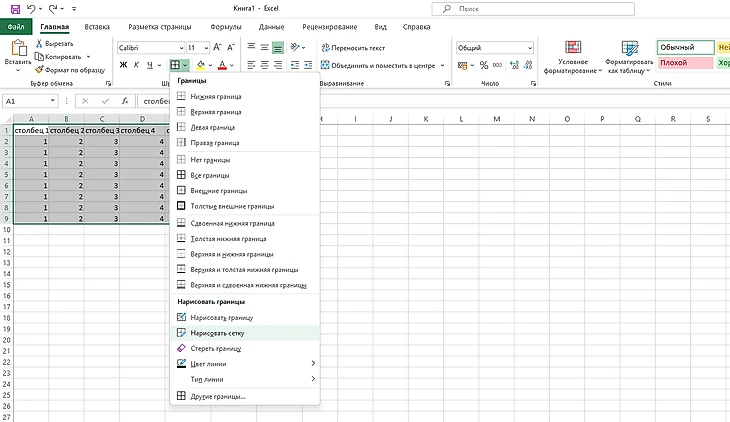The height and width of the screenshot is (422, 730).
Task: Toggle Wrap Text (Переносить текст)
Action: click(x=353, y=47)
